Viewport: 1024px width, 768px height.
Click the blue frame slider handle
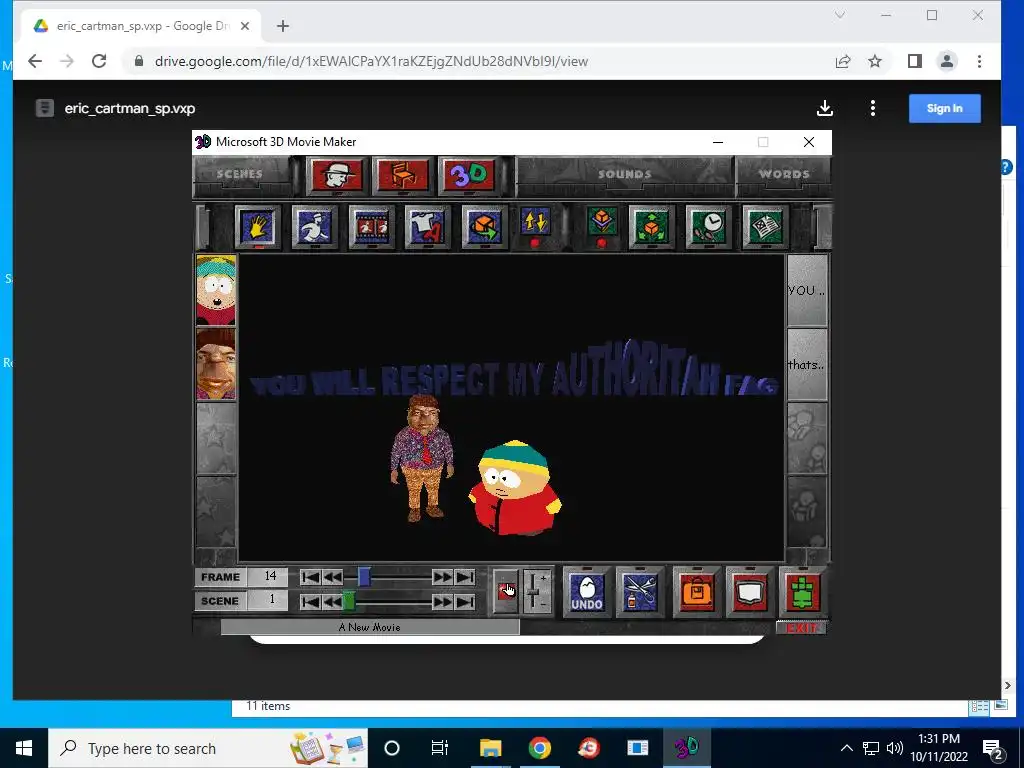coord(364,577)
